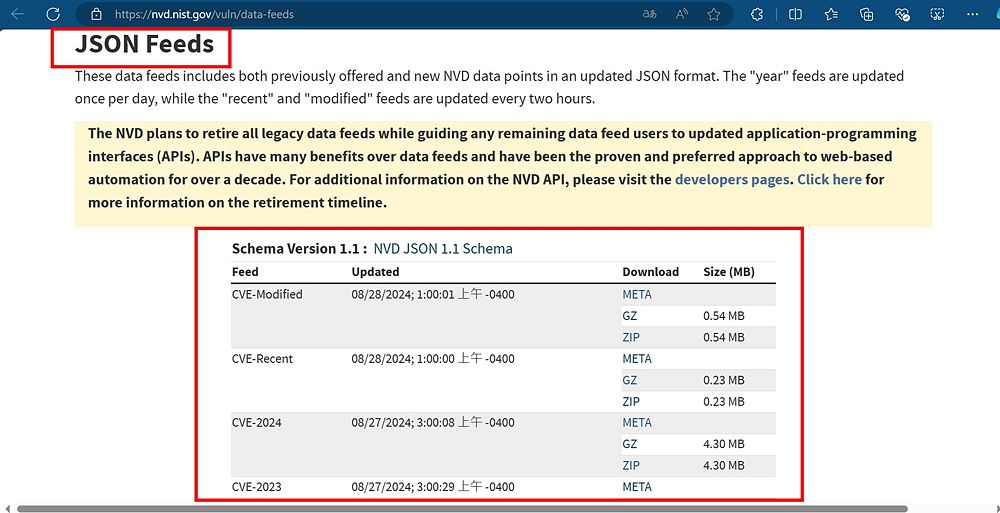Follow the Click here retirement timeline link

829,179
